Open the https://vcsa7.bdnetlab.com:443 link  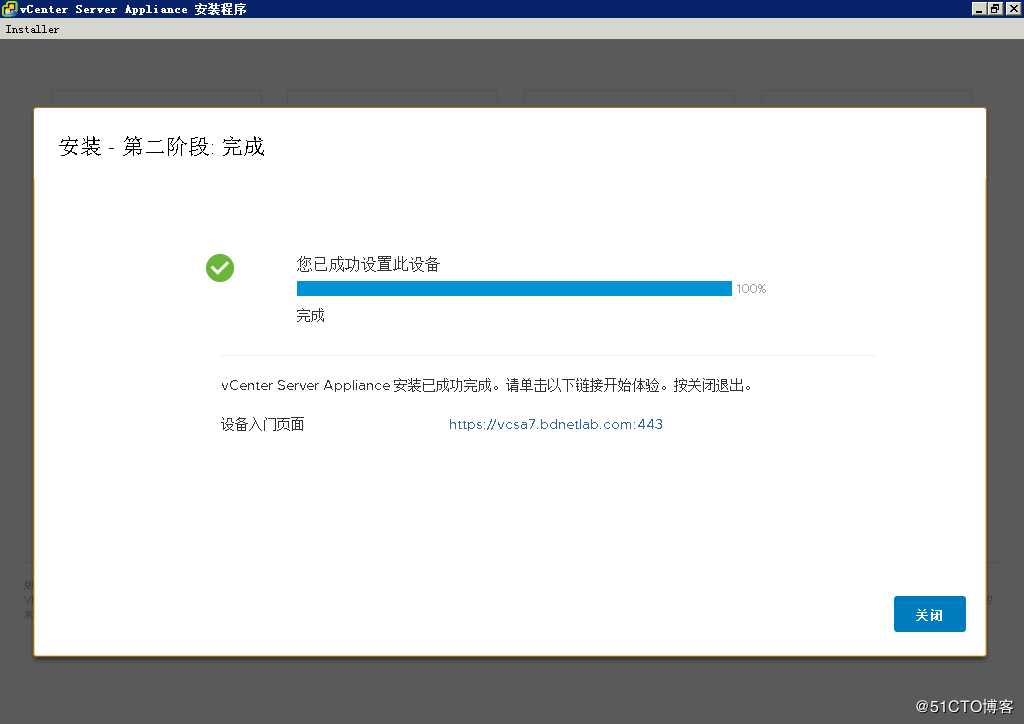pyautogui.click(x=556, y=424)
